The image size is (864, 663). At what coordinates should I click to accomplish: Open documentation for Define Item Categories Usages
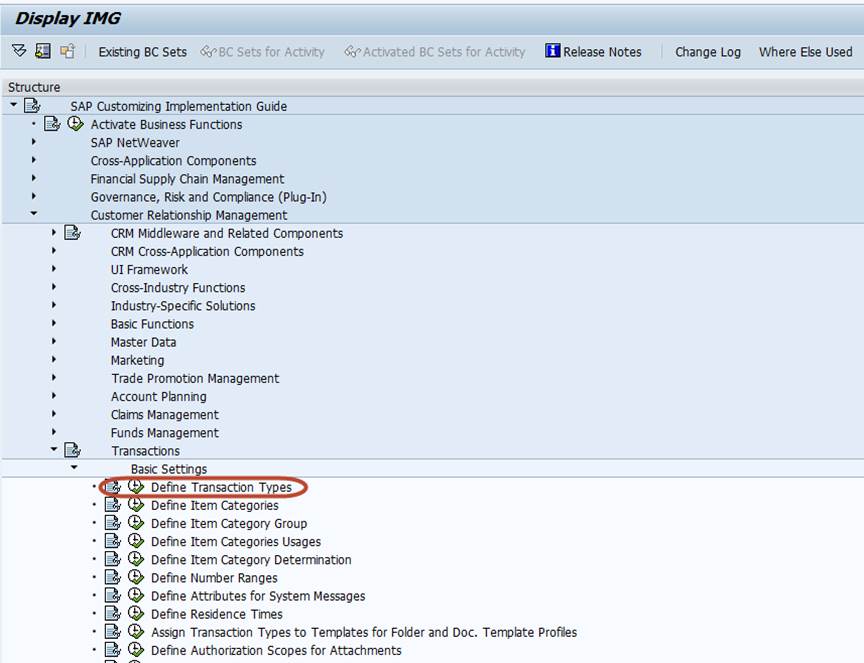[x=113, y=541]
